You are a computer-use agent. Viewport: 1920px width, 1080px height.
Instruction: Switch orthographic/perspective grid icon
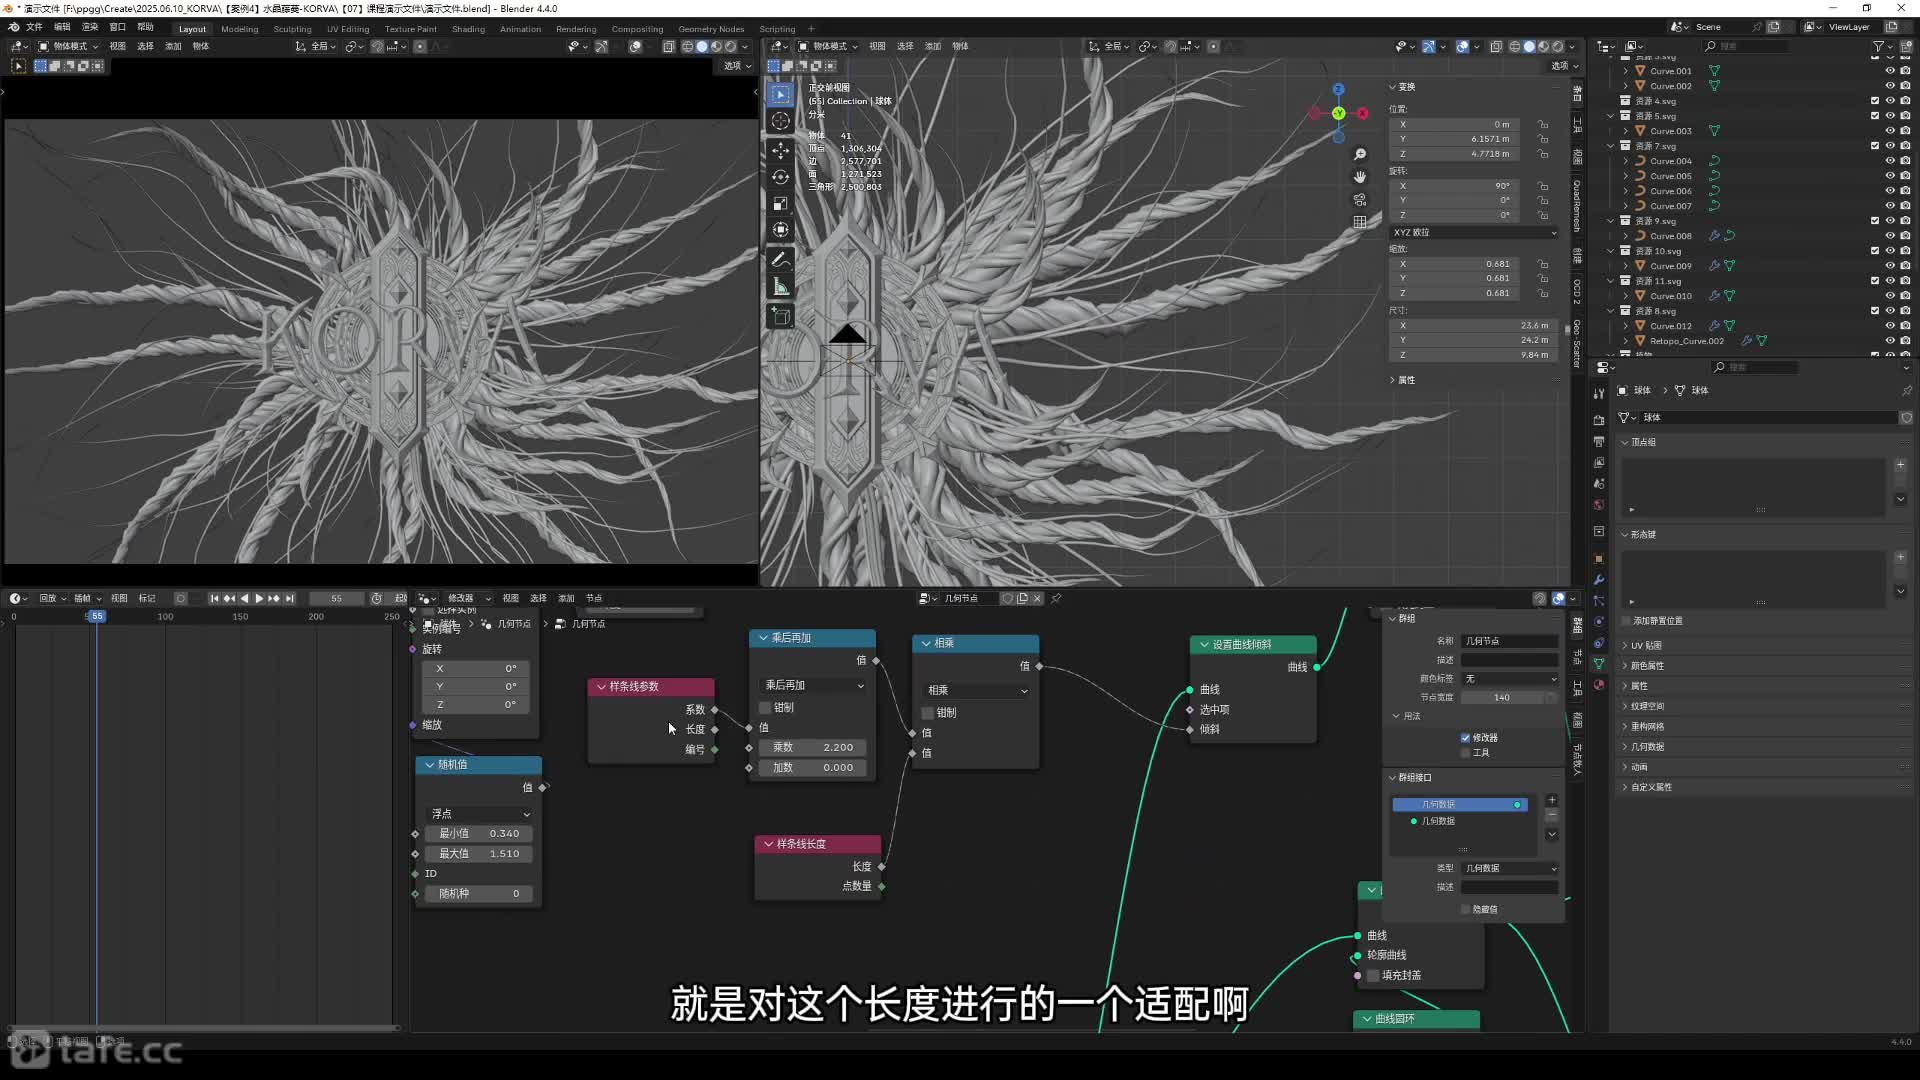point(1360,222)
